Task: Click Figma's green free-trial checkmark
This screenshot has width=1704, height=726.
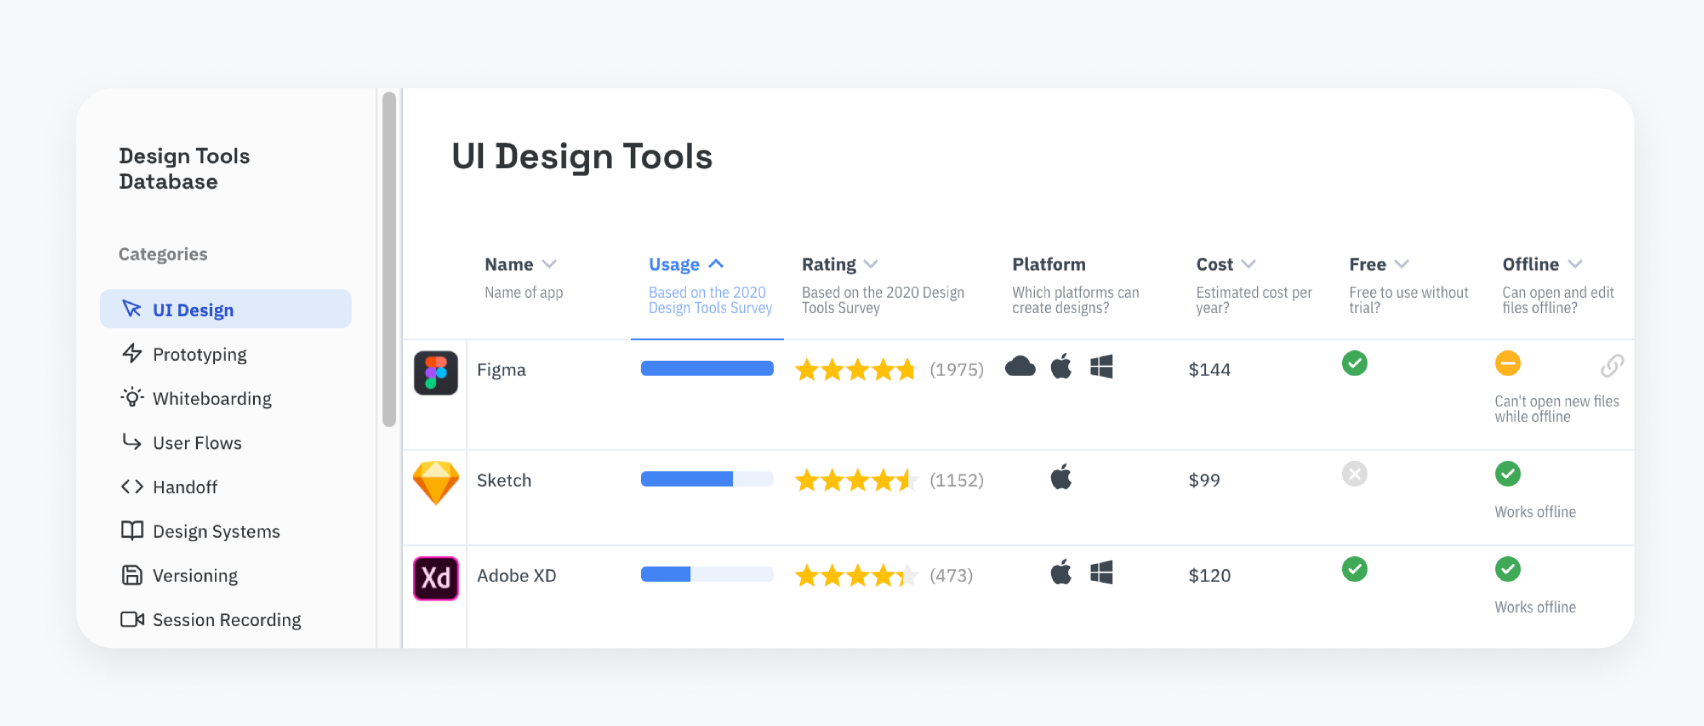Action: (x=1355, y=363)
